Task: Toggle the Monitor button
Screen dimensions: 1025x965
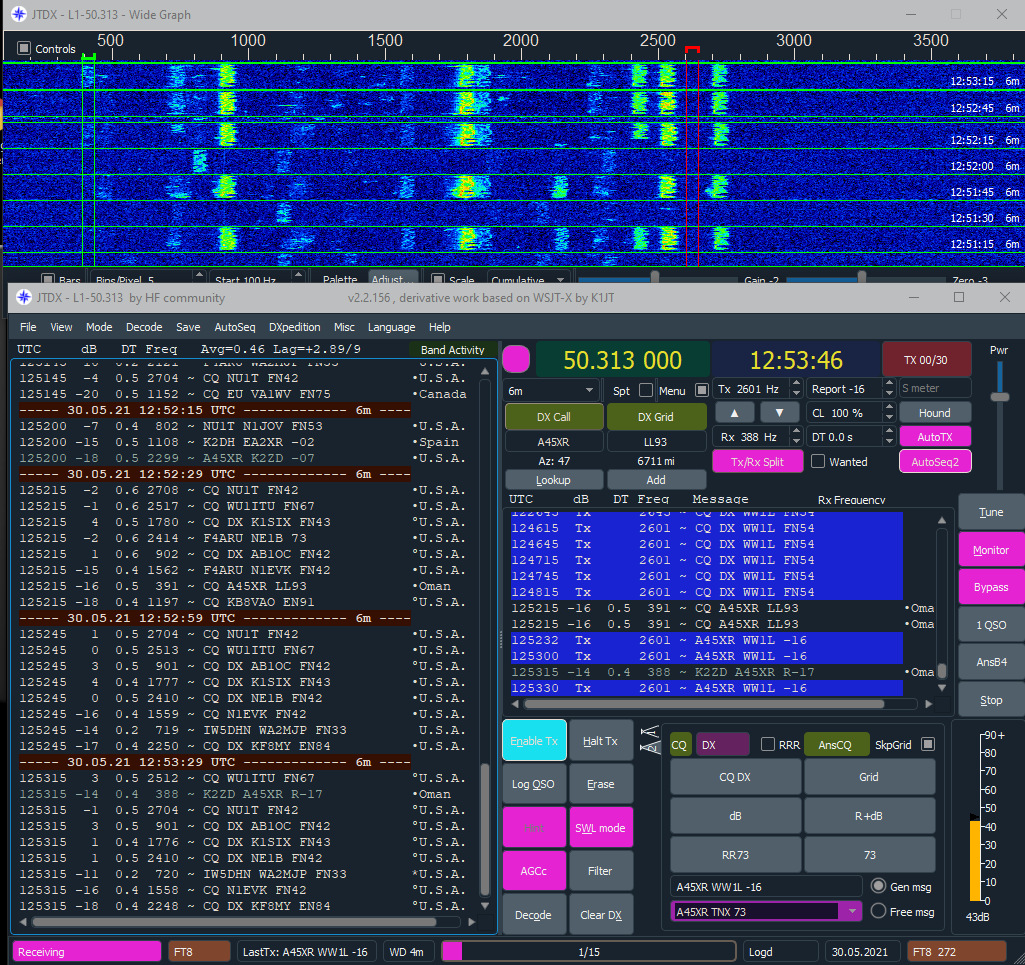Action: coord(991,550)
